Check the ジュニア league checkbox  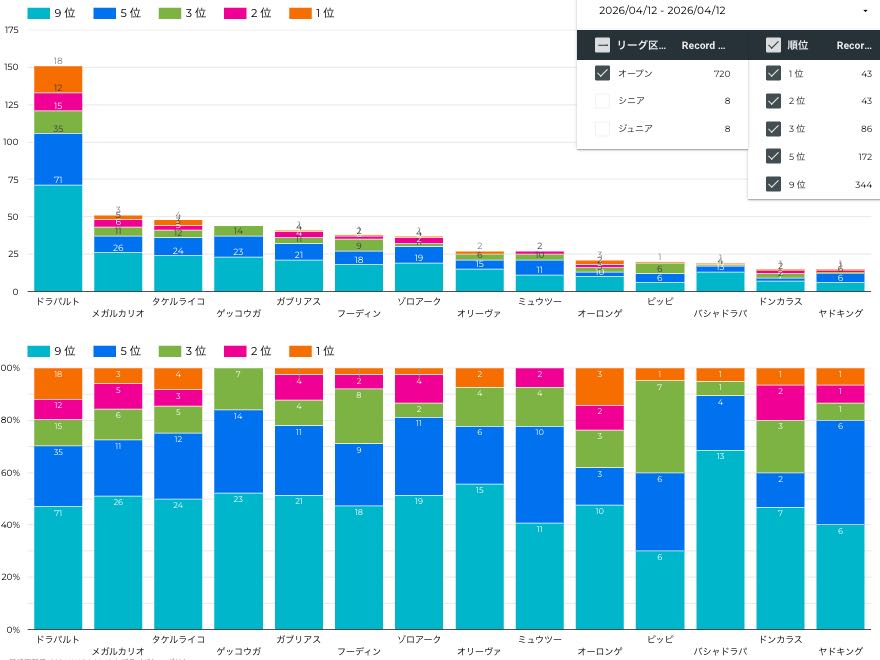click(x=602, y=128)
